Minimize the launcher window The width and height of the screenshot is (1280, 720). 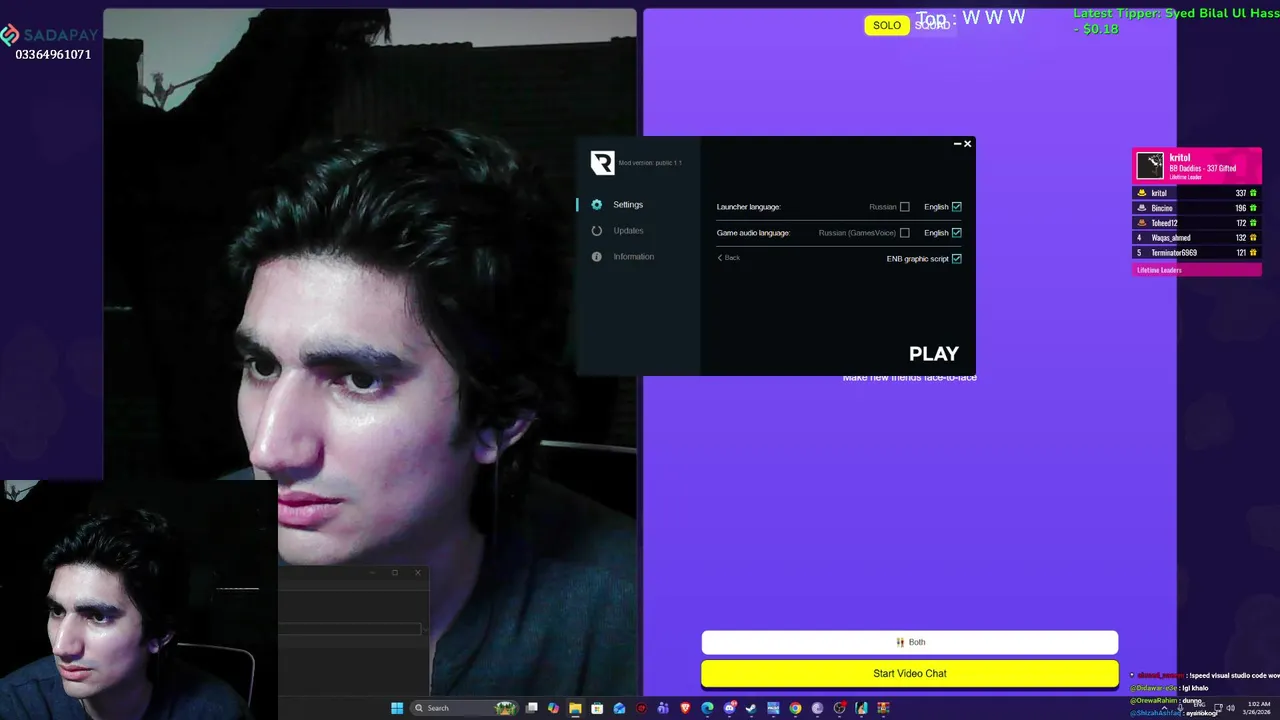coord(957,144)
